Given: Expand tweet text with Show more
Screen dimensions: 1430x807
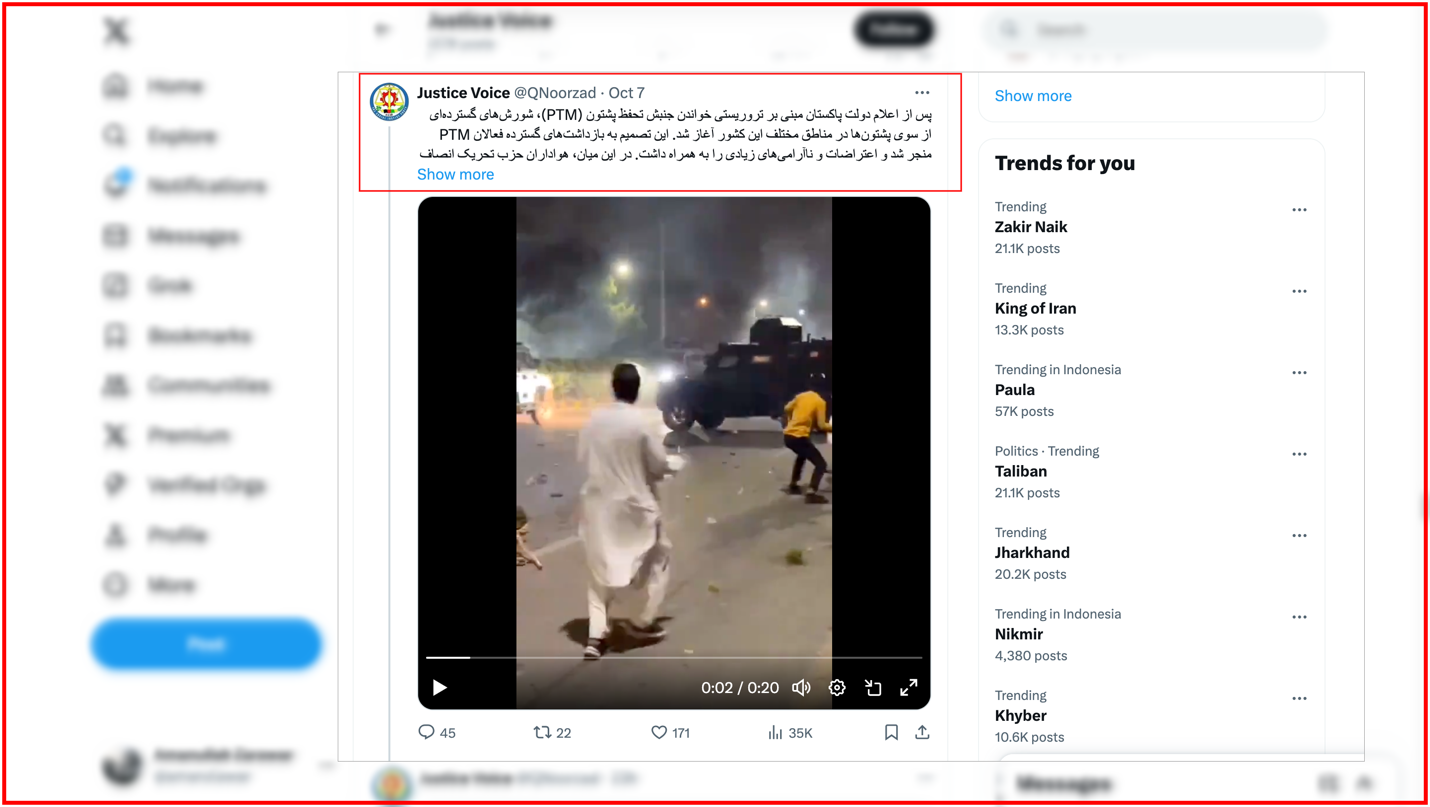Looking at the screenshot, I should tap(455, 174).
